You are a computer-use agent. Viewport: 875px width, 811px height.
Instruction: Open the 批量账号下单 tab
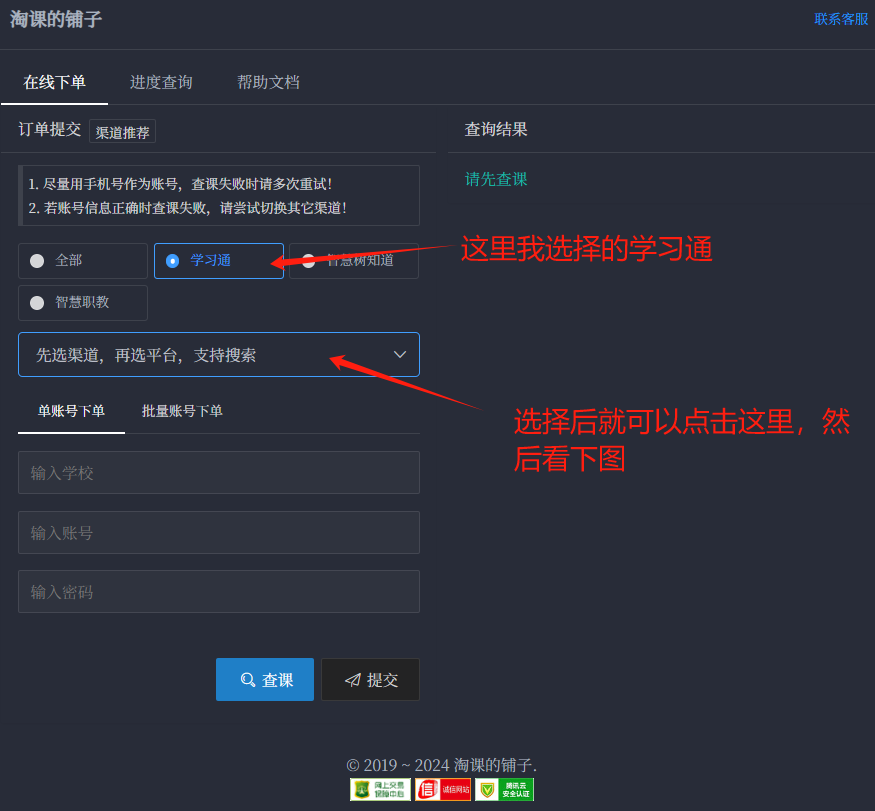(x=183, y=411)
